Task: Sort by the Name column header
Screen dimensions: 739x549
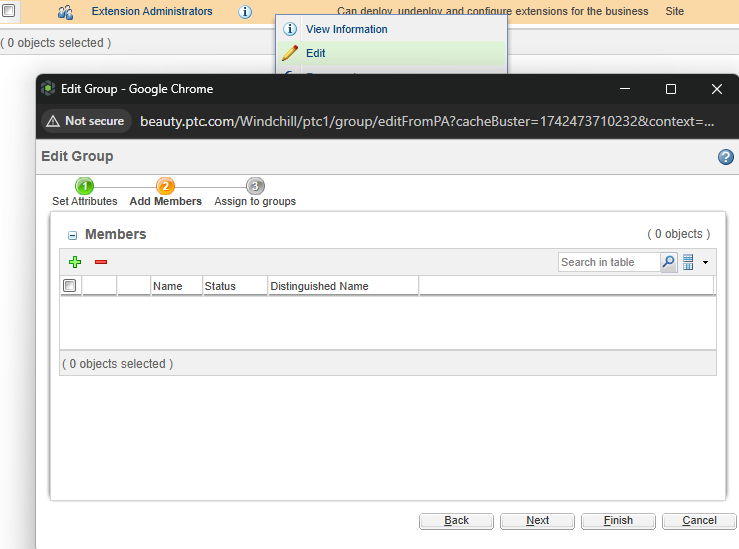Action: tap(177, 286)
